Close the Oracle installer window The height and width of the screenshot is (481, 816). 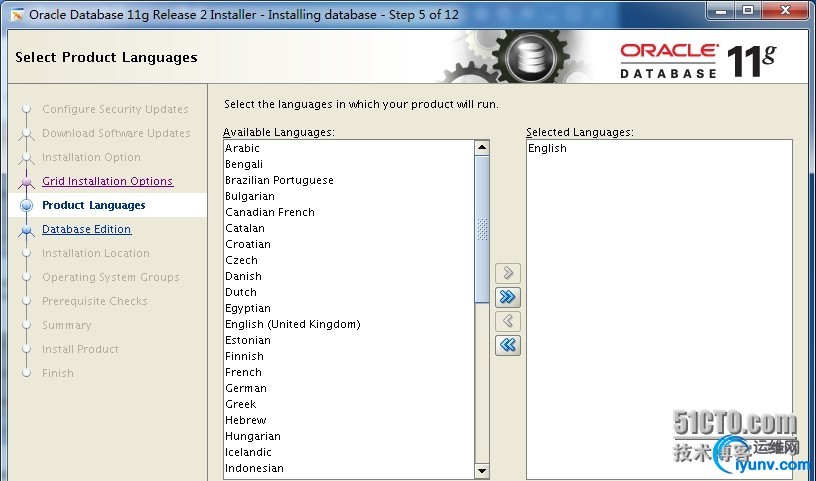786,10
